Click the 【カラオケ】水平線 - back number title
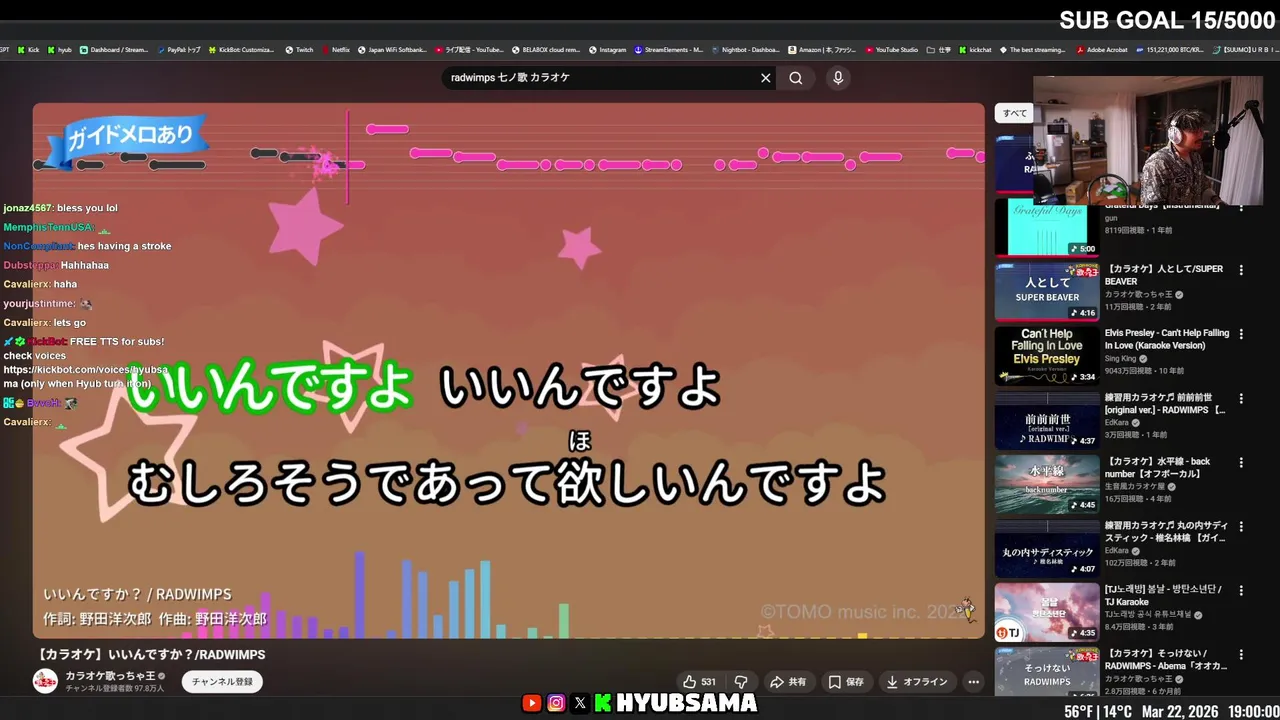 1158,468
